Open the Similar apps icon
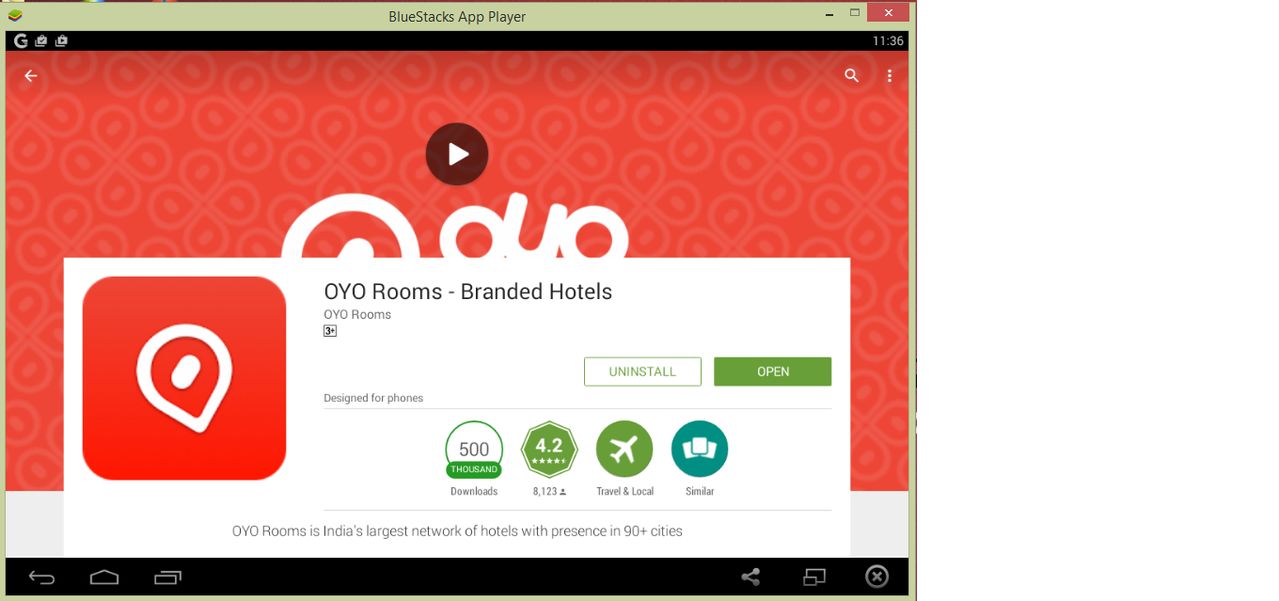This screenshot has width=1279, height=601. 700,449
